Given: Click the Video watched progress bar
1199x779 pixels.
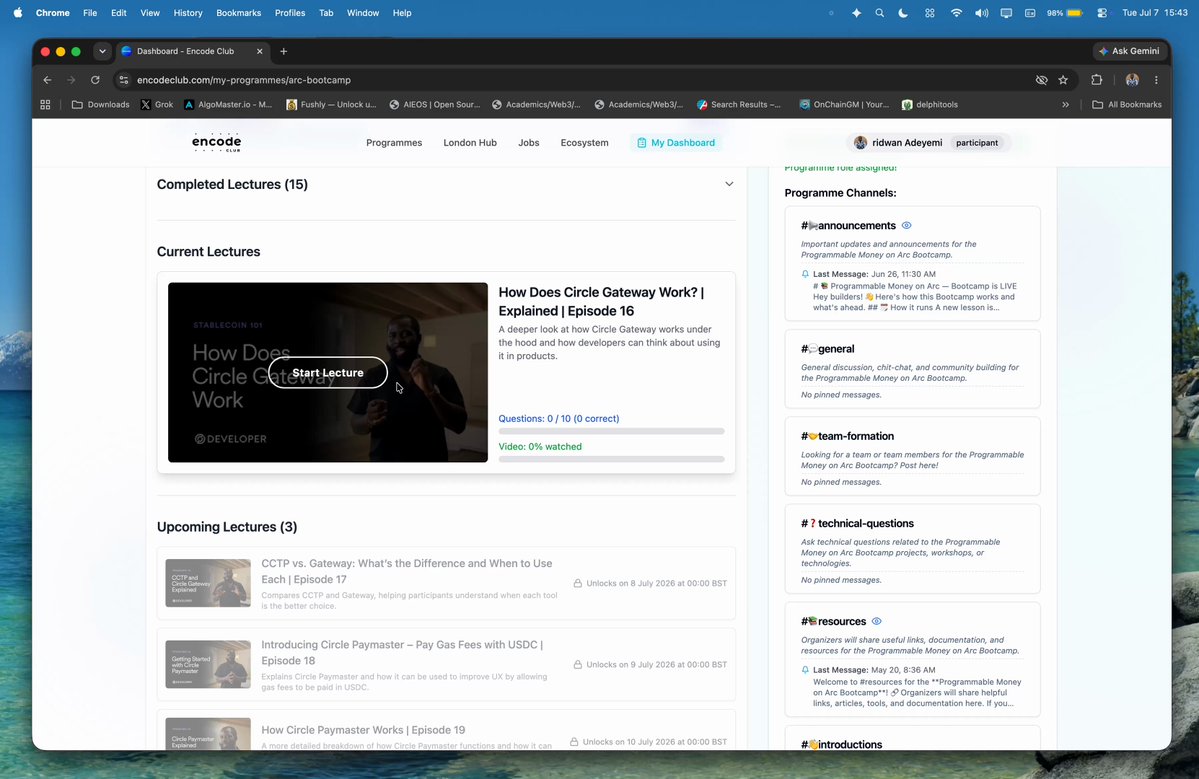Looking at the screenshot, I should (611, 459).
